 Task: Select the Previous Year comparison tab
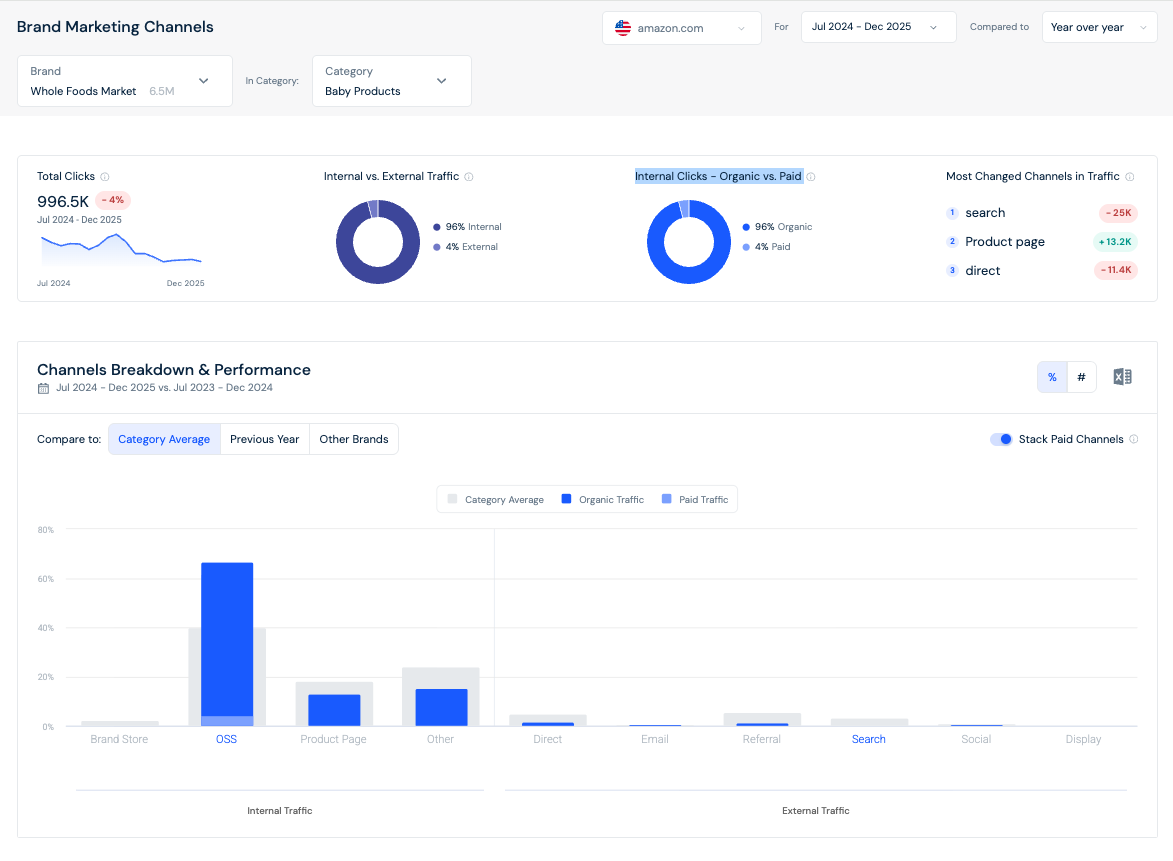(265, 439)
